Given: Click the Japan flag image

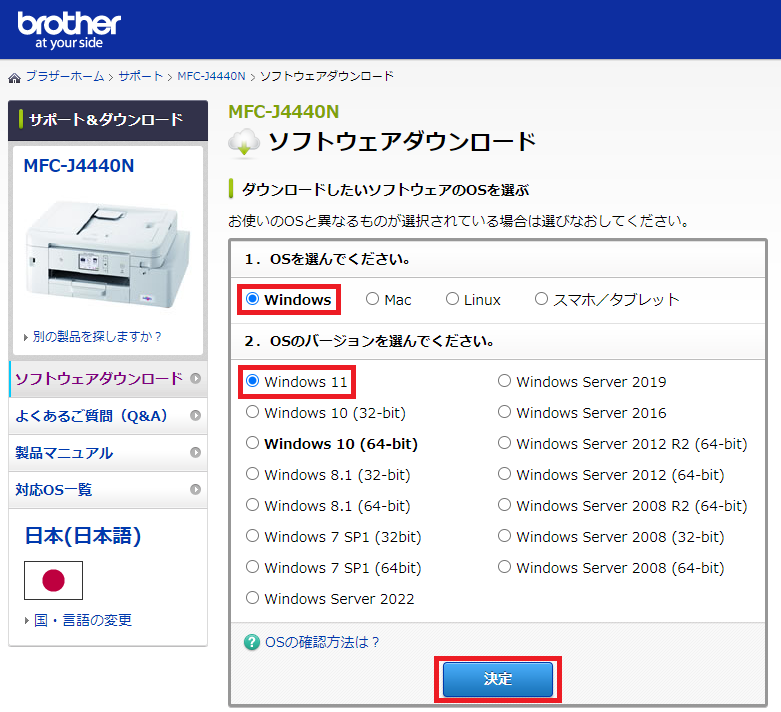Looking at the screenshot, I should 53,580.
